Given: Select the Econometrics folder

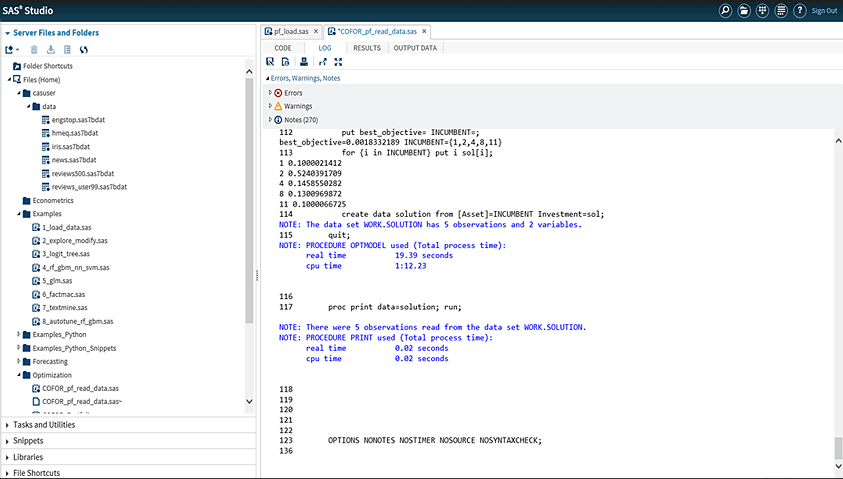Looking at the screenshot, I should click(53, 201).
